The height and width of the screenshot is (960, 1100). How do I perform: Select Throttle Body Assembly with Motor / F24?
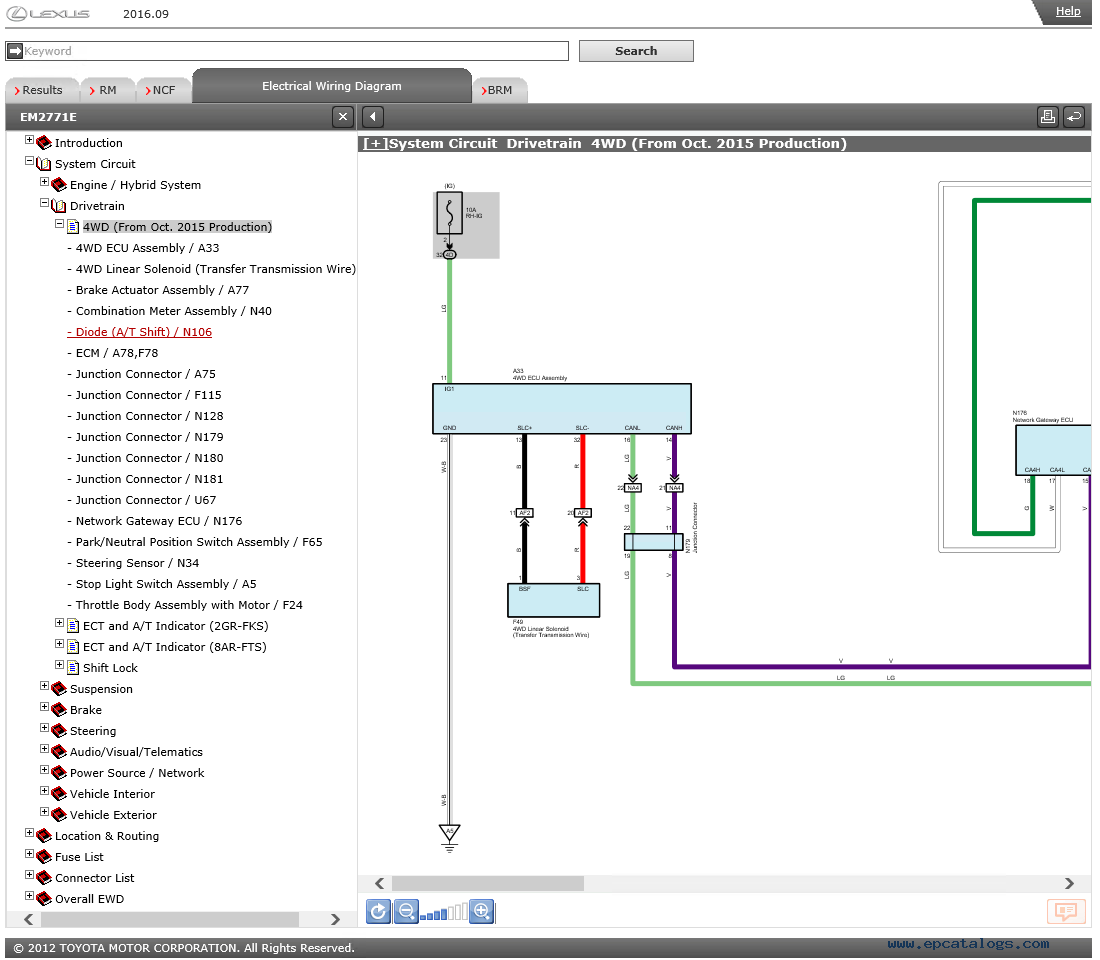tap(189, 605)
